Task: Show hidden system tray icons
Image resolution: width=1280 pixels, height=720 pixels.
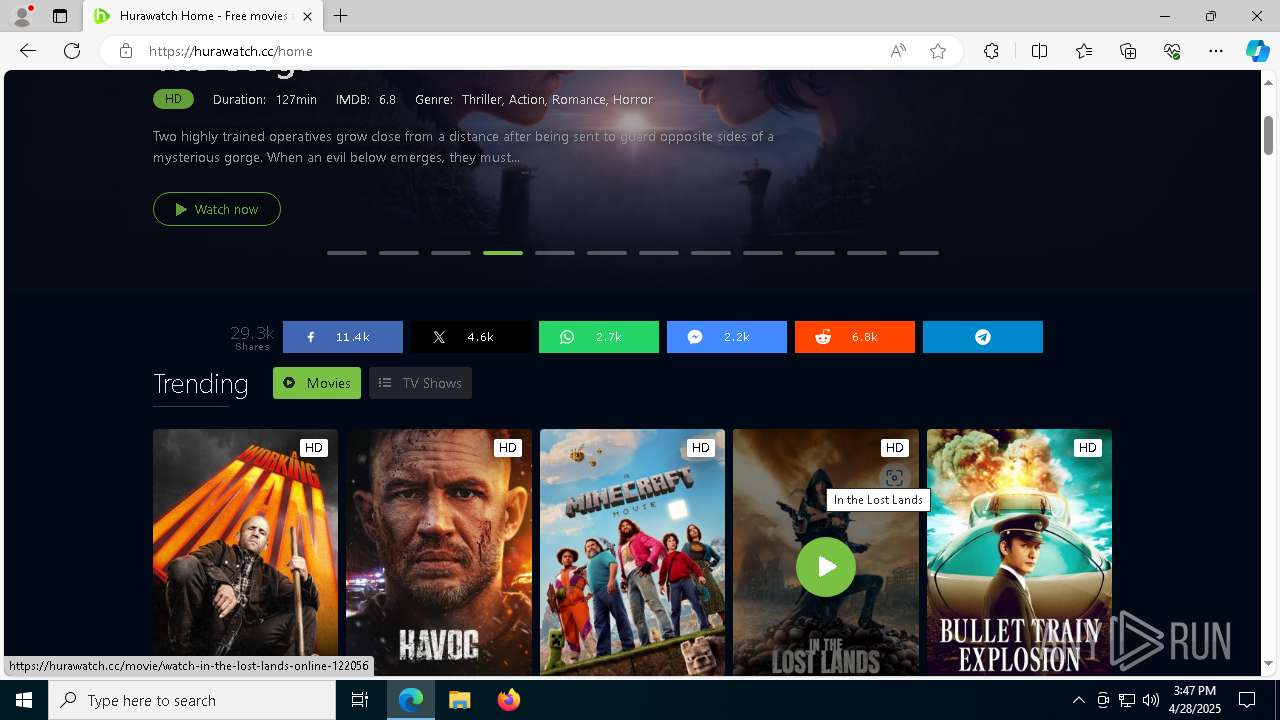Action: coord(1078,700)
